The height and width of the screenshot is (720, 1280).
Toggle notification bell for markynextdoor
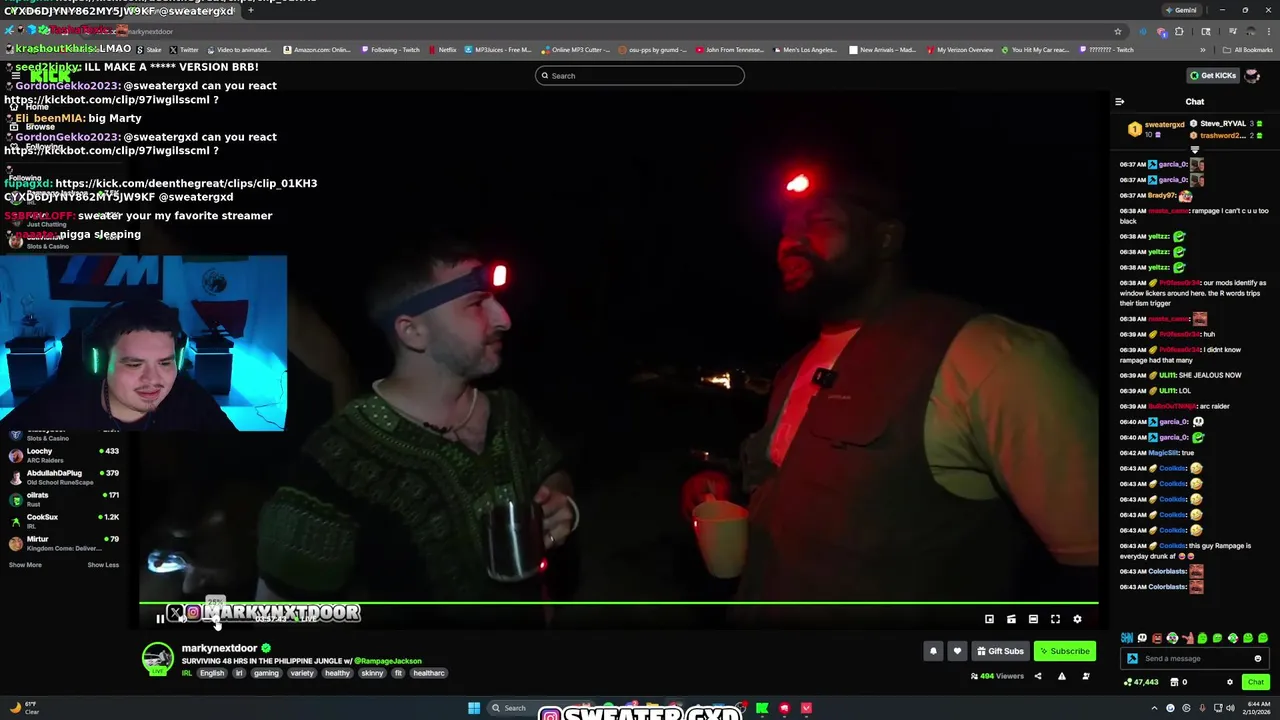coord(933,651)
